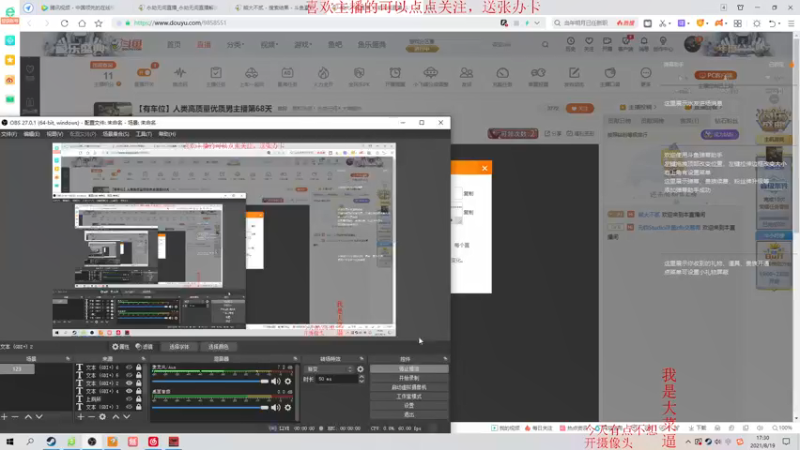The height and width of the screenshot is (450, 800).
Task: Click Douyu site search magnifier icon
Action: point(545,44)
